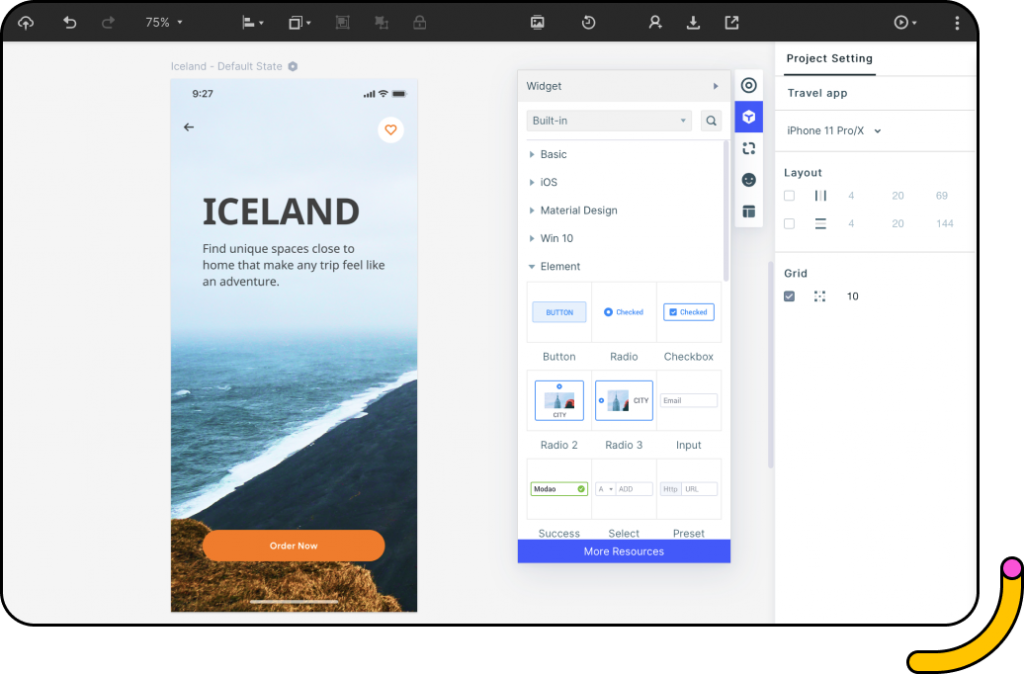Viewport: 1024px width, 674px height.
Task: Select the Project Setting tab
Action: coord(829,58)
